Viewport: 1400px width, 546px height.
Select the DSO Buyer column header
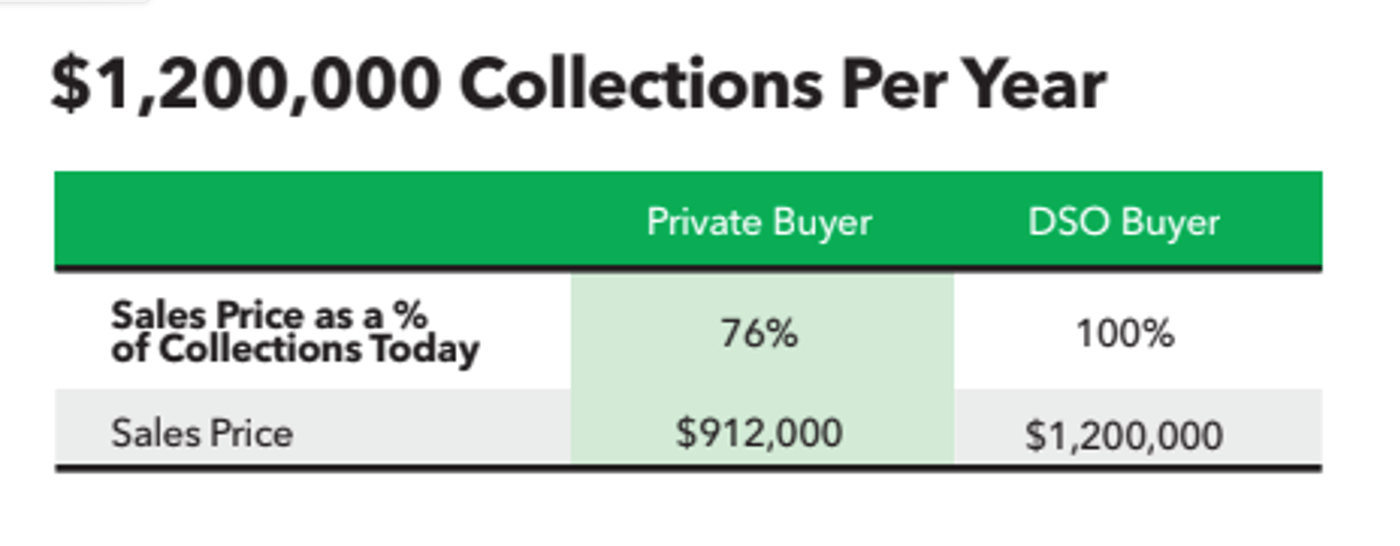coord(1124,221)
